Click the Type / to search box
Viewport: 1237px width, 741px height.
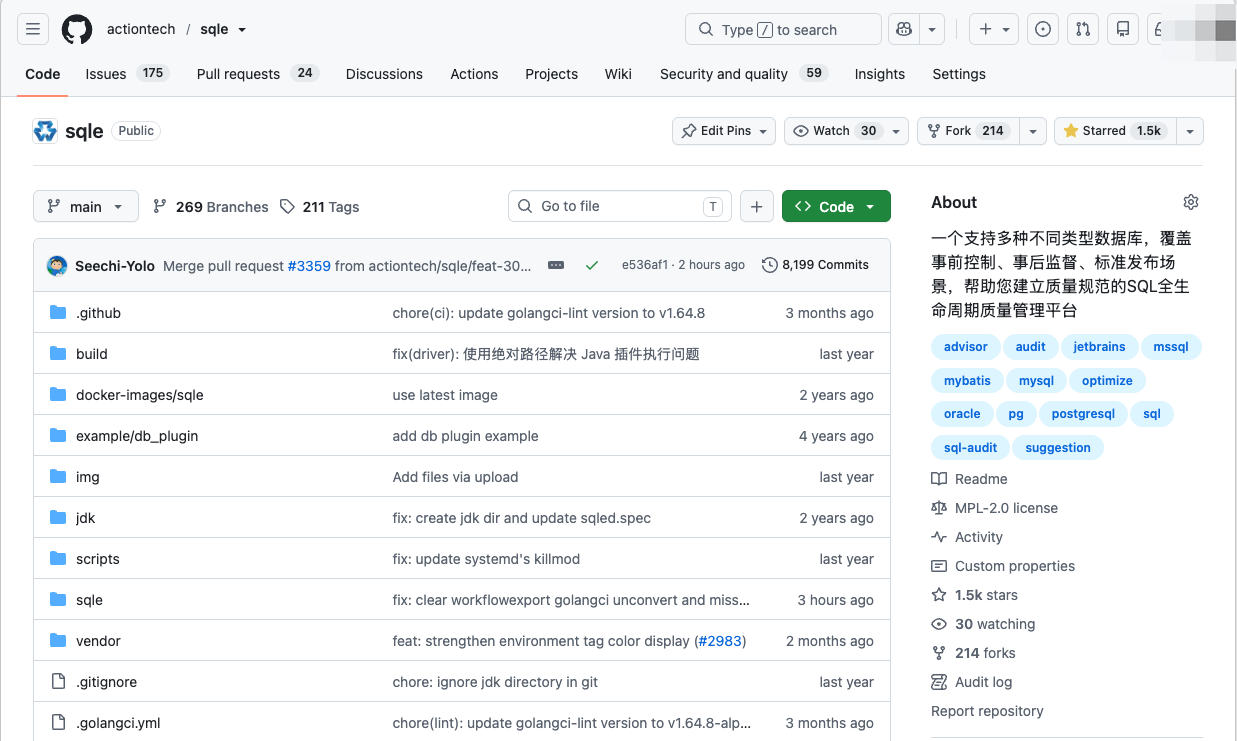(783, 29)
